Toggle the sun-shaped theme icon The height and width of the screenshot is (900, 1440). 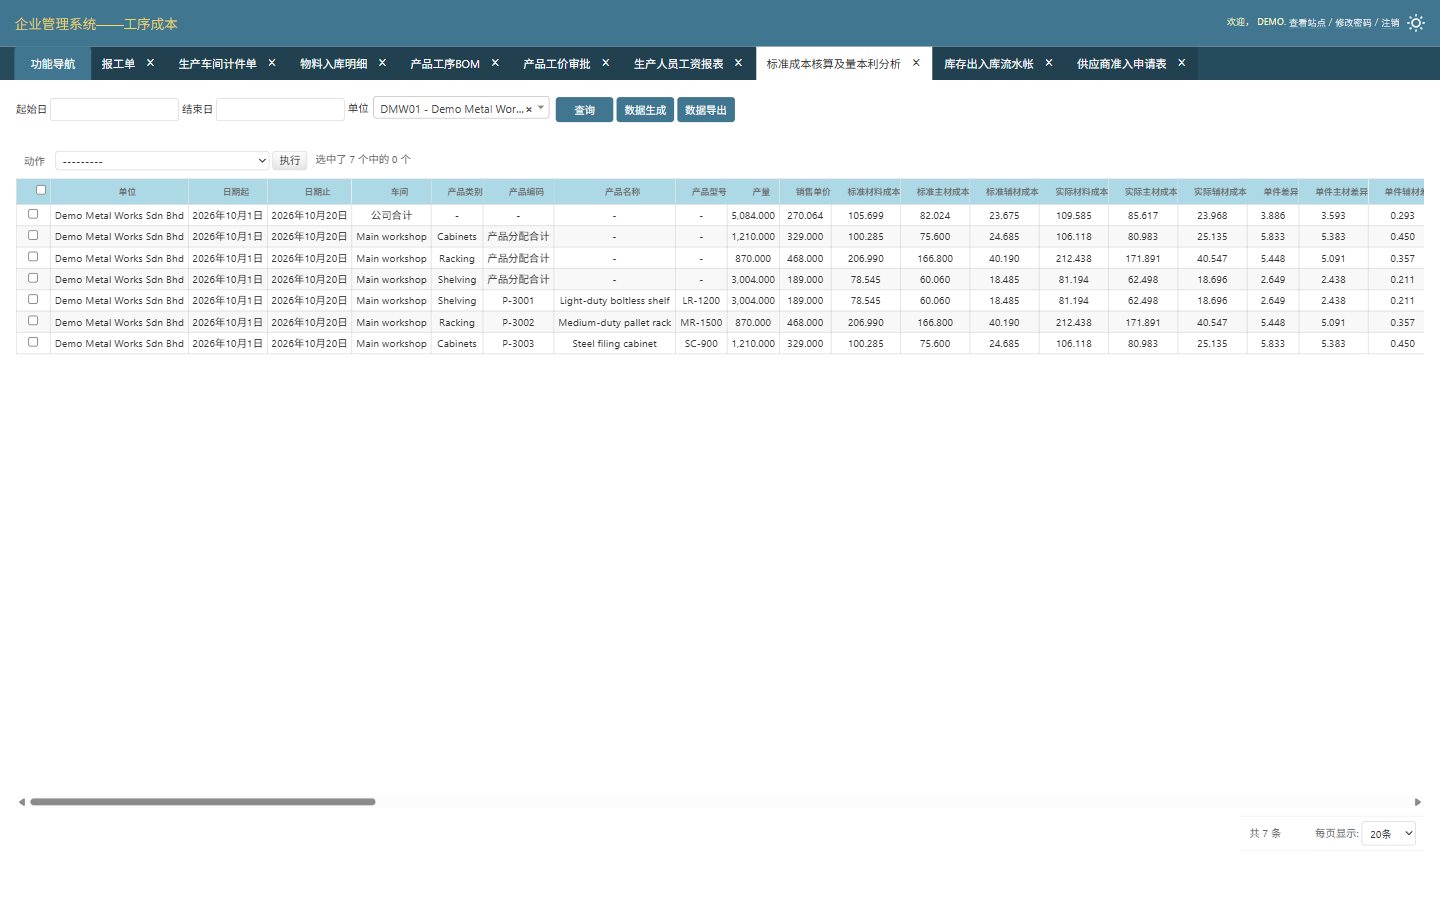pos(1415,22)
